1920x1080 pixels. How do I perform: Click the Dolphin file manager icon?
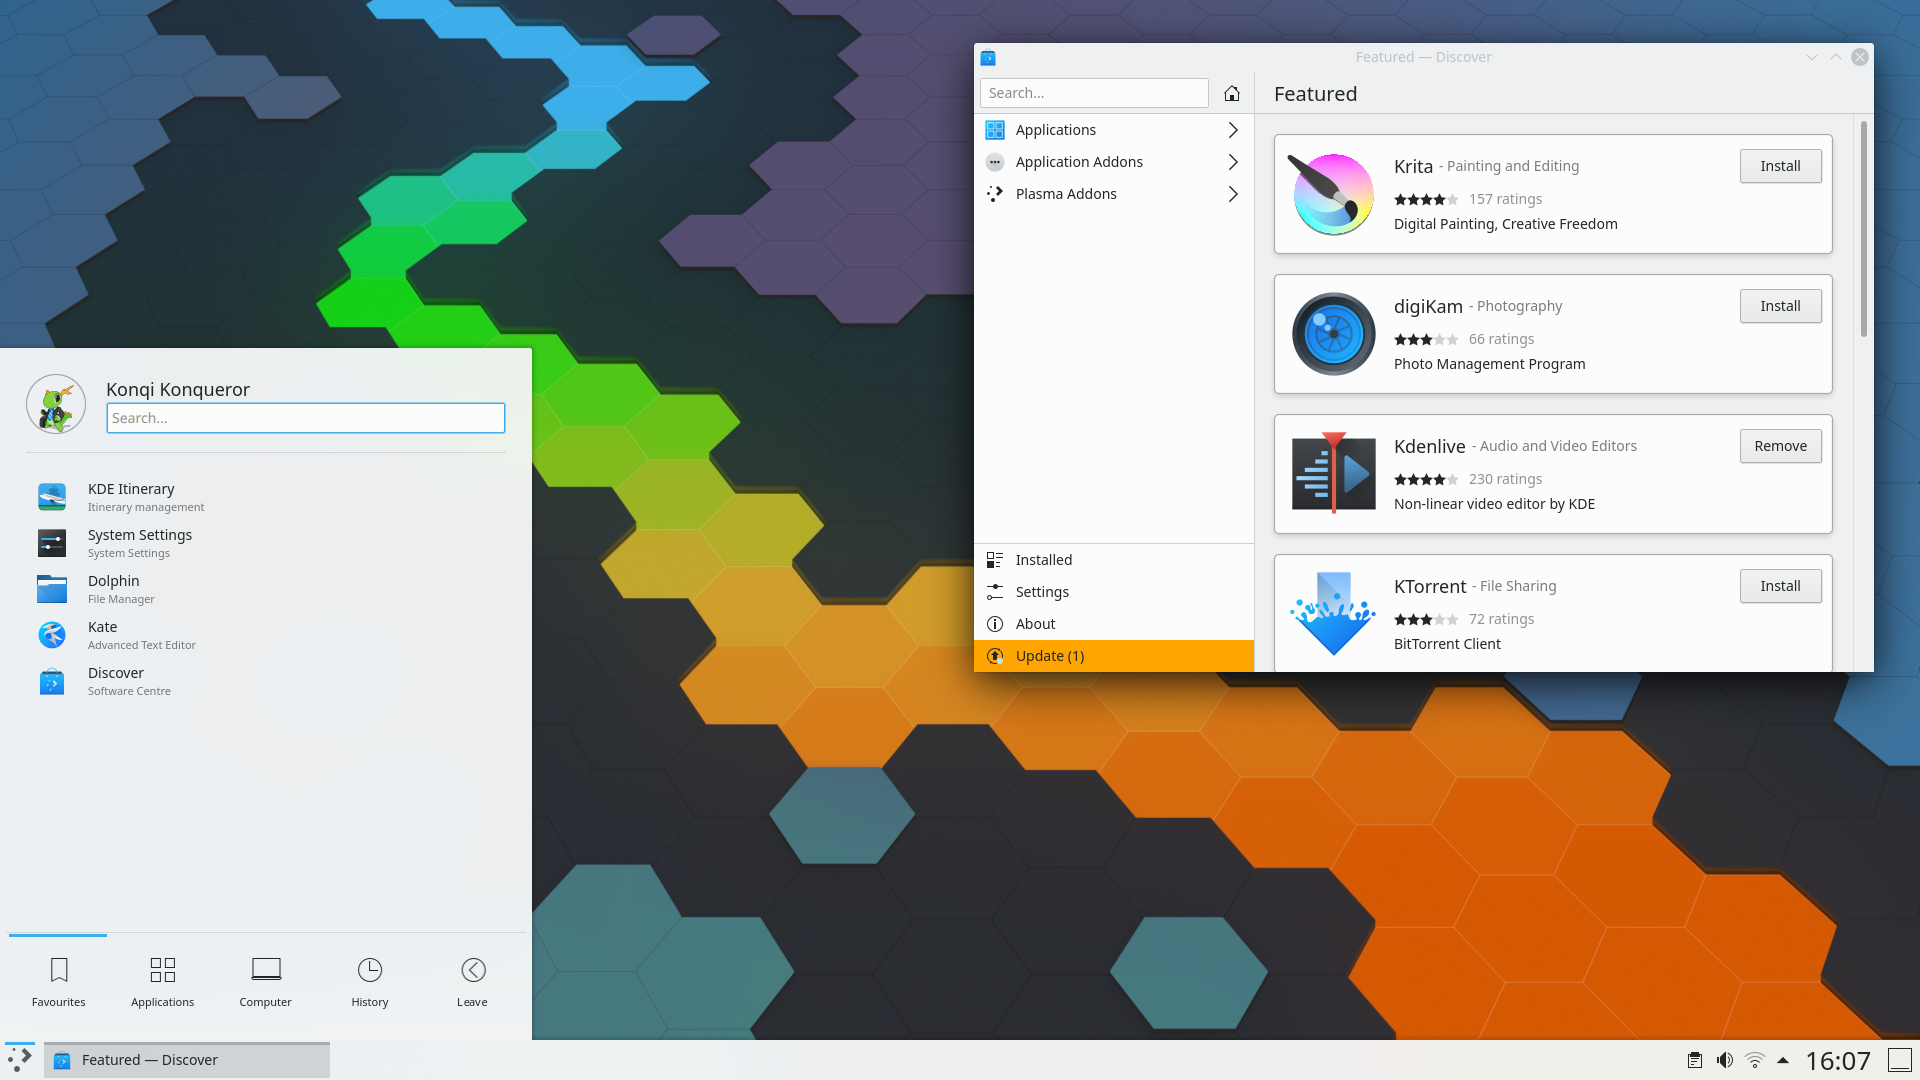(51, 588)
